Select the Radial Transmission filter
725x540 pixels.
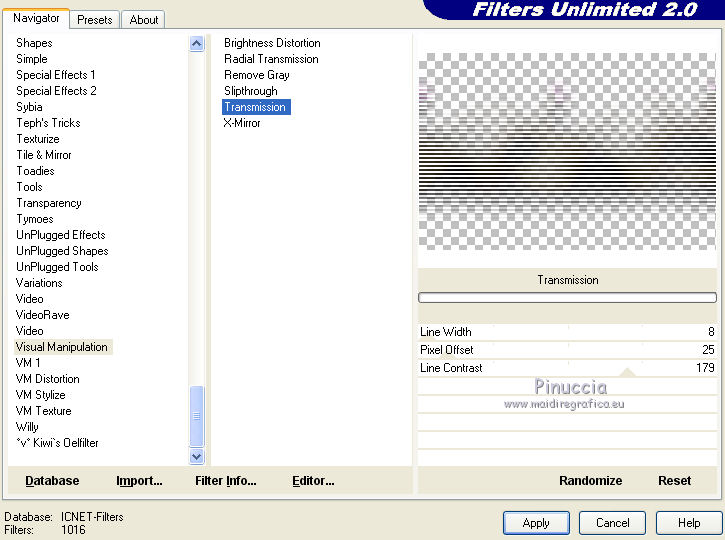[x=271, y=59]
